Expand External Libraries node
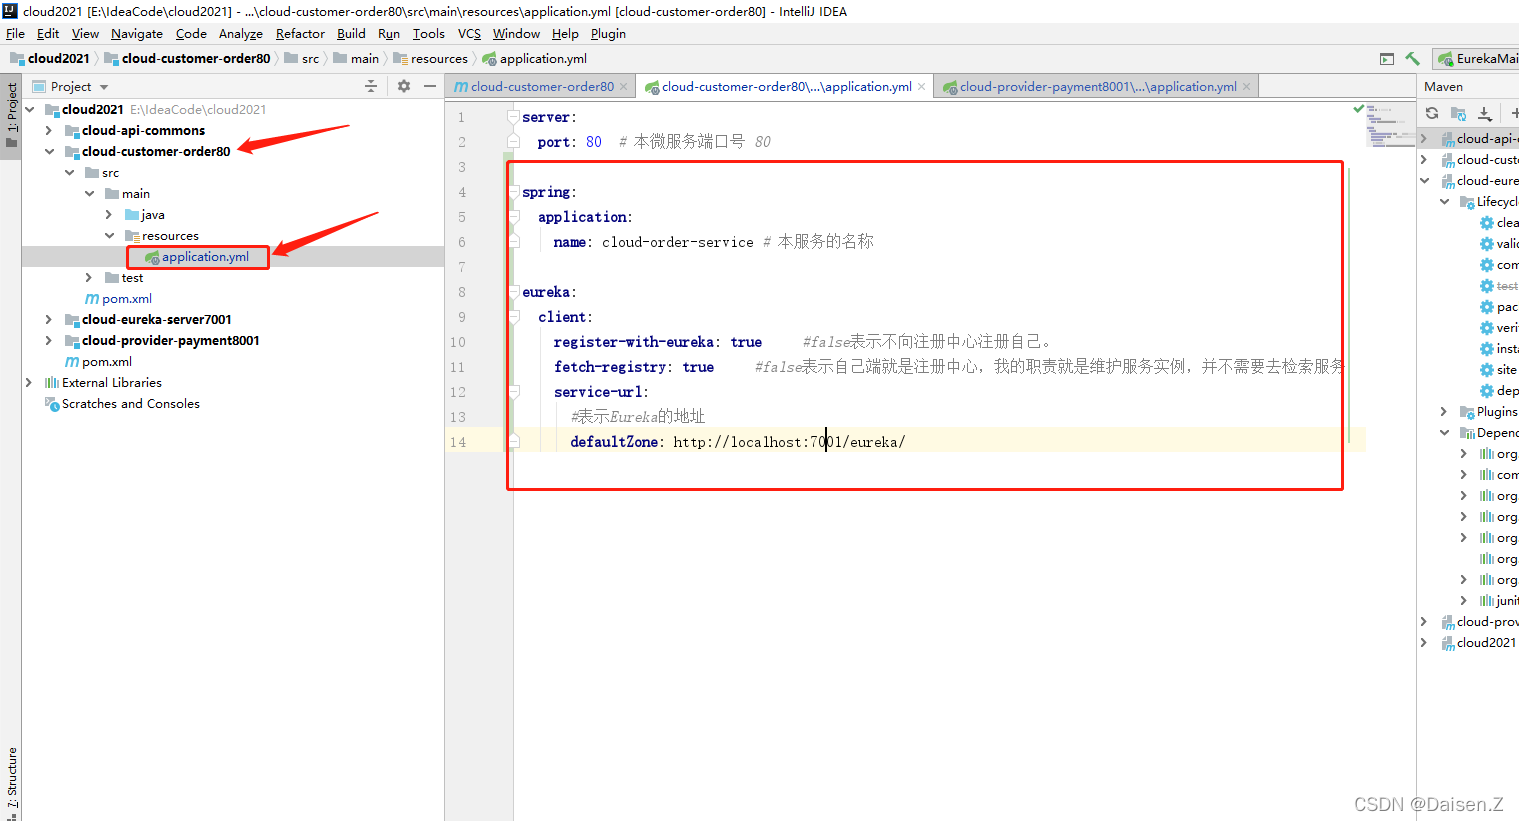 (x=29, y=382)
